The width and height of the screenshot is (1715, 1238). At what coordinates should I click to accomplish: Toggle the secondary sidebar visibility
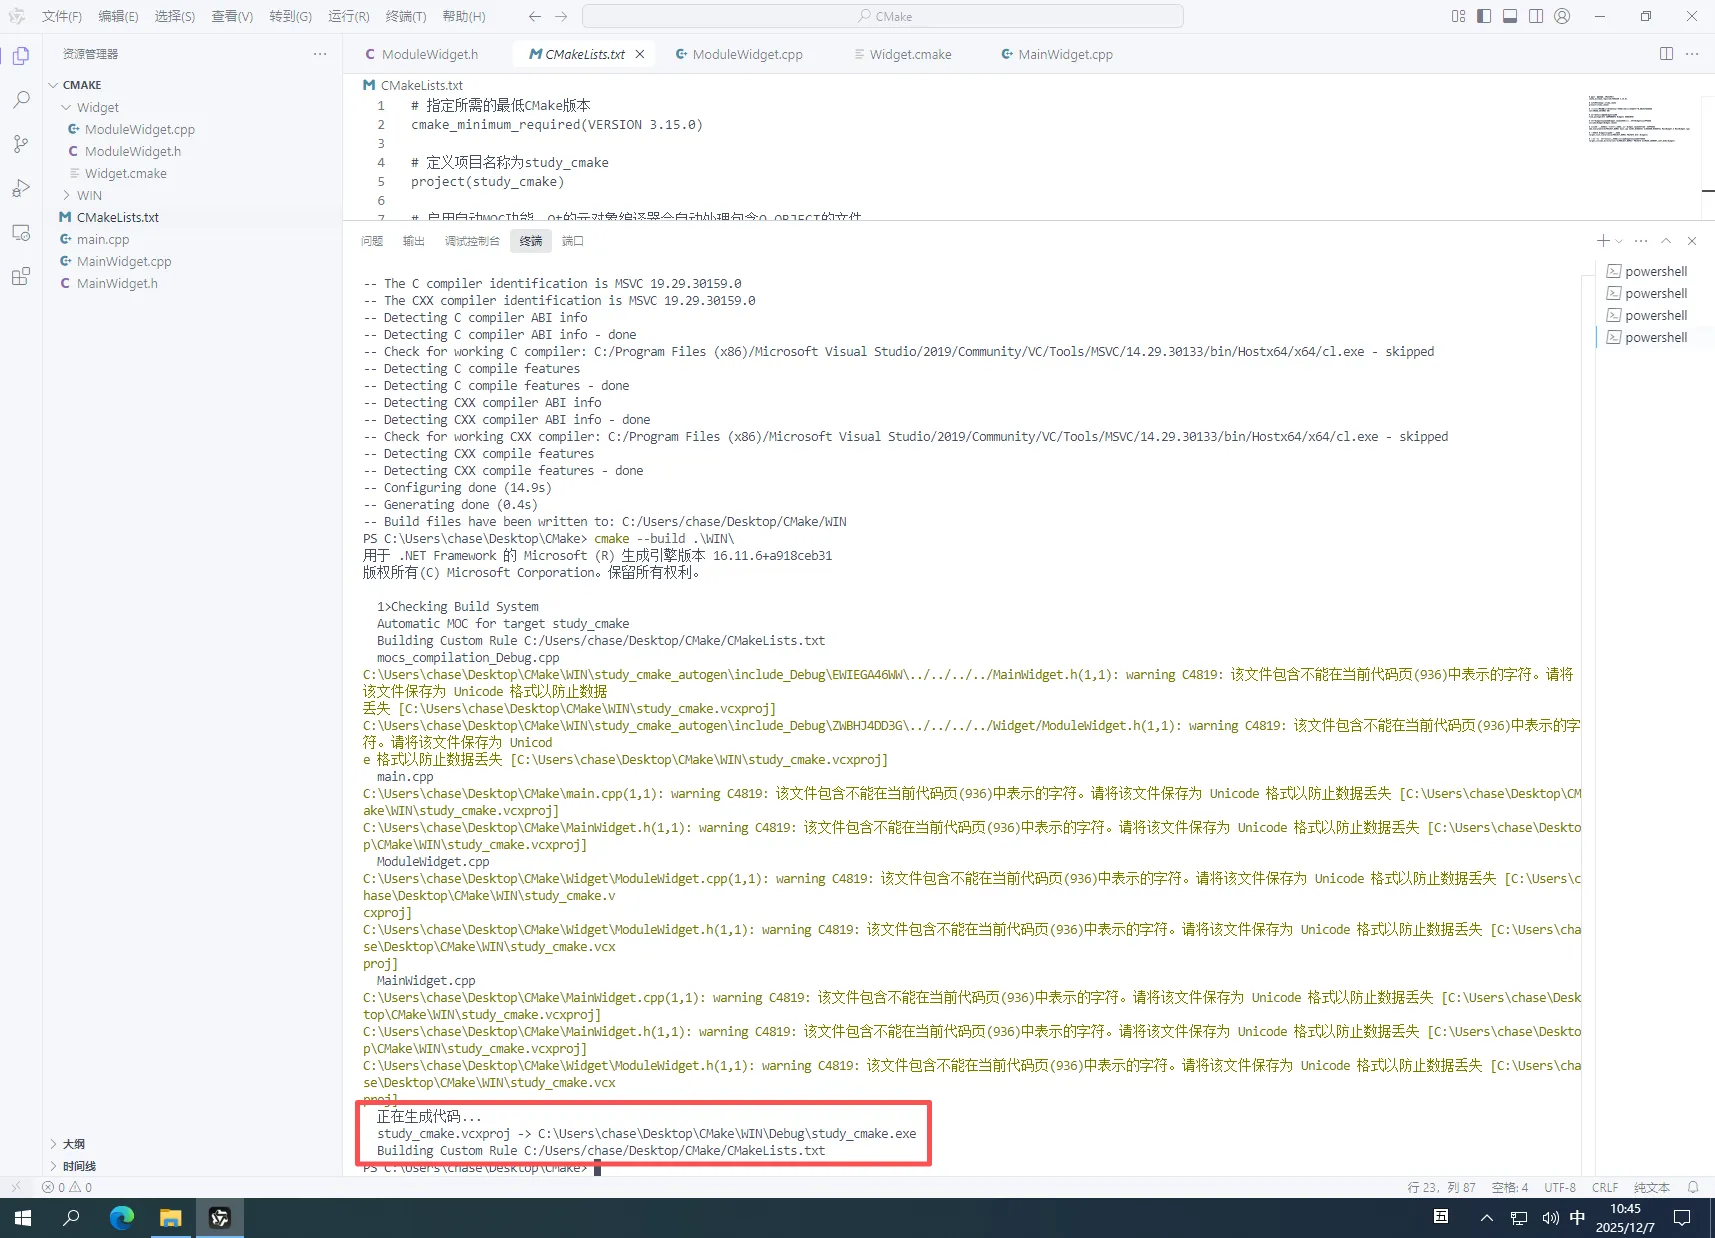pyautogui.click(x=1536, y=16)
